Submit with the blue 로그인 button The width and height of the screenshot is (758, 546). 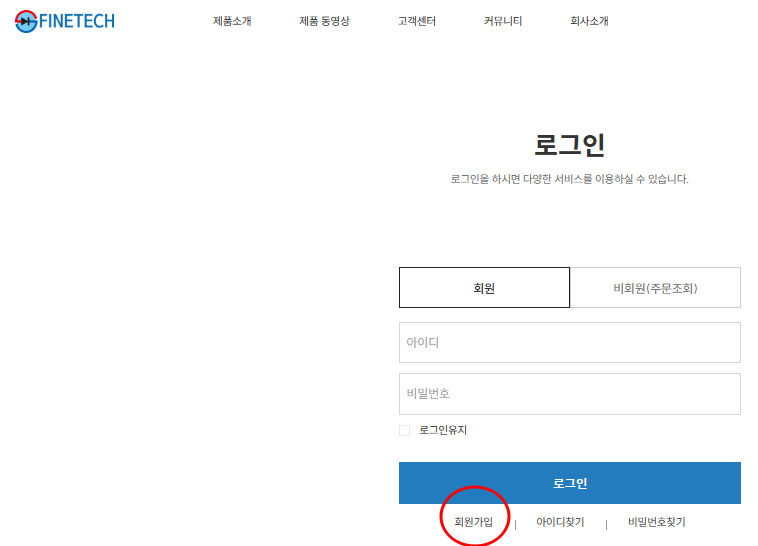tap(570, 483)
